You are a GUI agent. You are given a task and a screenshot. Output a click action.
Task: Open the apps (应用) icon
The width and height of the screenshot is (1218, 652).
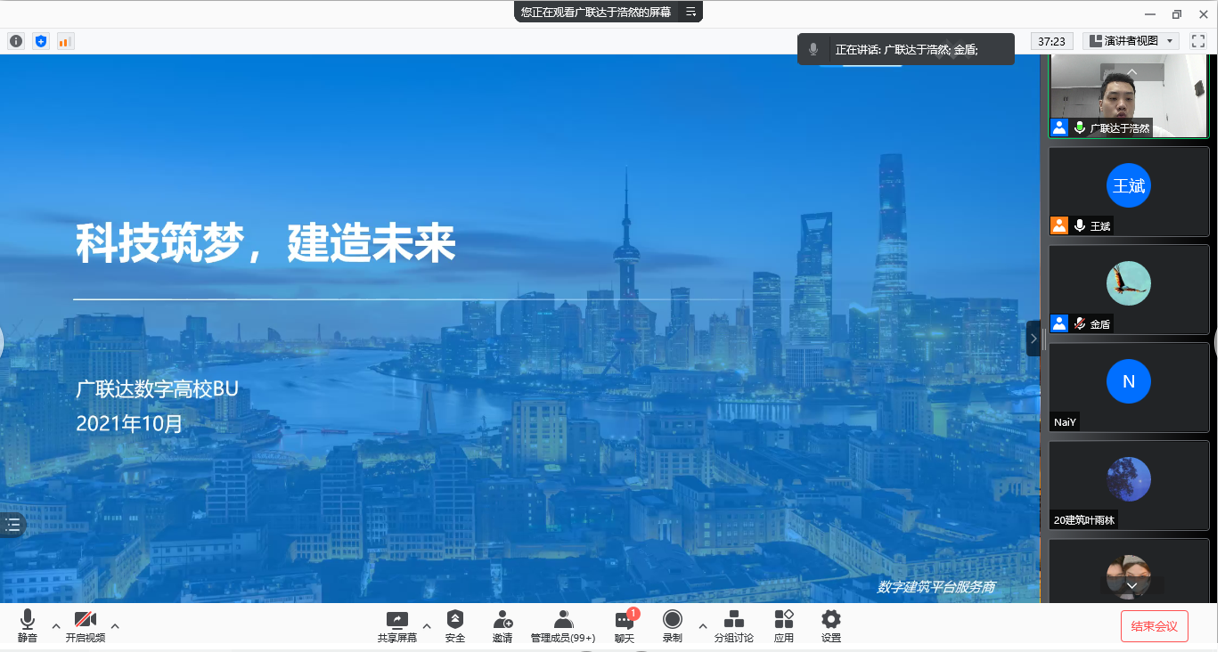pos(783,626)
